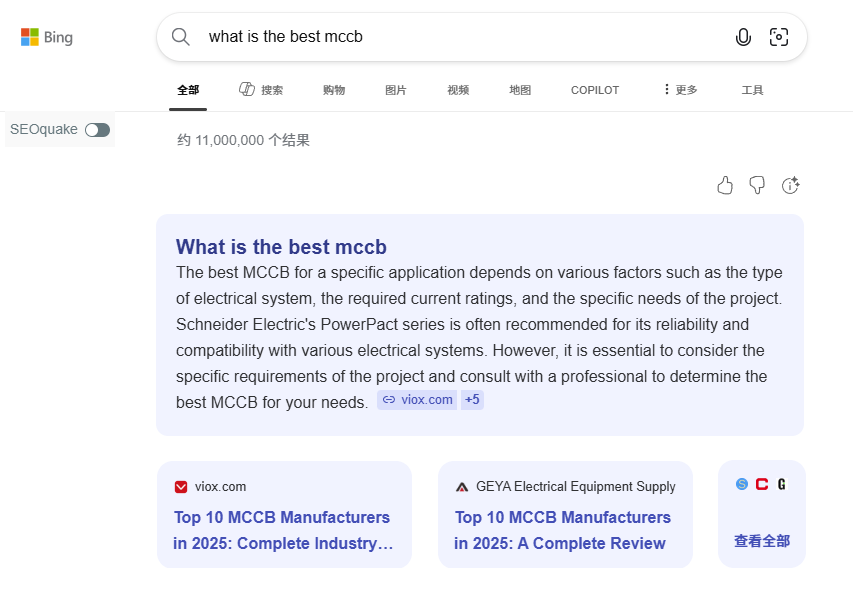This screenshot has height=595, width=853.
Task: Expand the 更多 menu
Action: (680, 90)
